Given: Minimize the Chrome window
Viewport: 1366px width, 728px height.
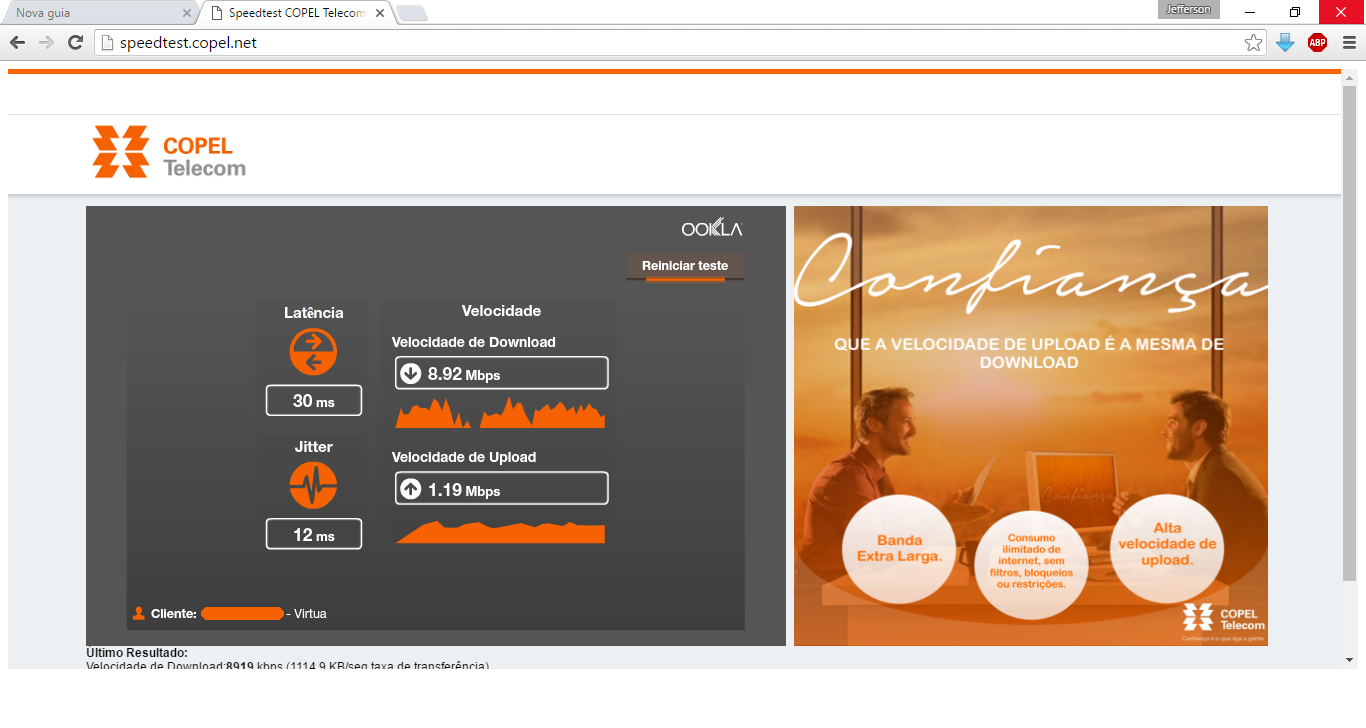Looking at the screenshot, I should coord(1250,12).
